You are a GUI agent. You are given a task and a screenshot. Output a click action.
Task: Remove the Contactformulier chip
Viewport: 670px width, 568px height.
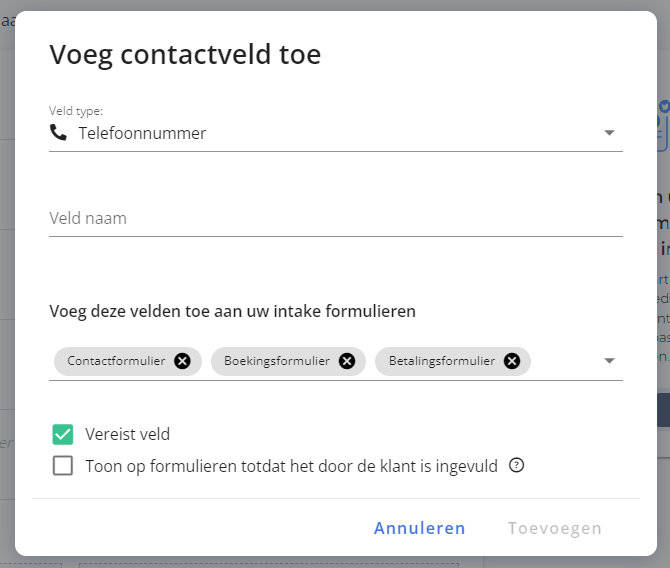pyautogui.click(x=182, y=361)
